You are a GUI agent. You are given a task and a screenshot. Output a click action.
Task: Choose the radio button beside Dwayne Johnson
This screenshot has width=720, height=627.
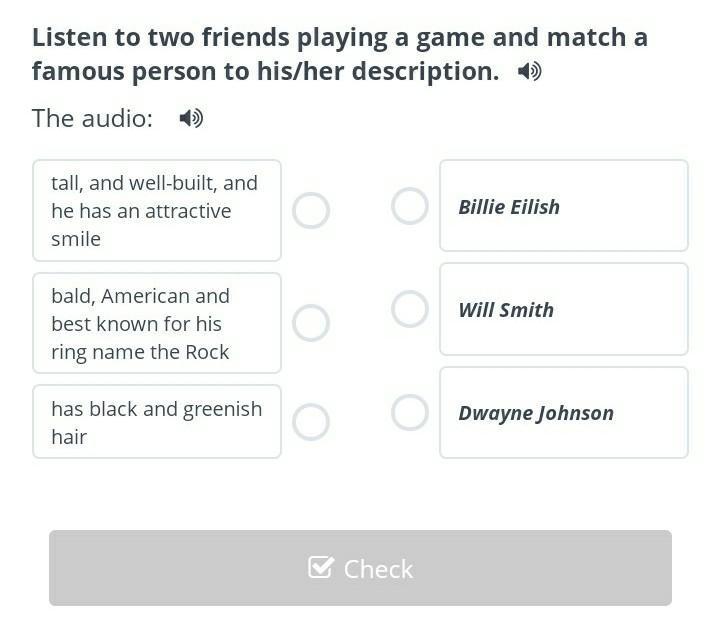tap(409, 412)
